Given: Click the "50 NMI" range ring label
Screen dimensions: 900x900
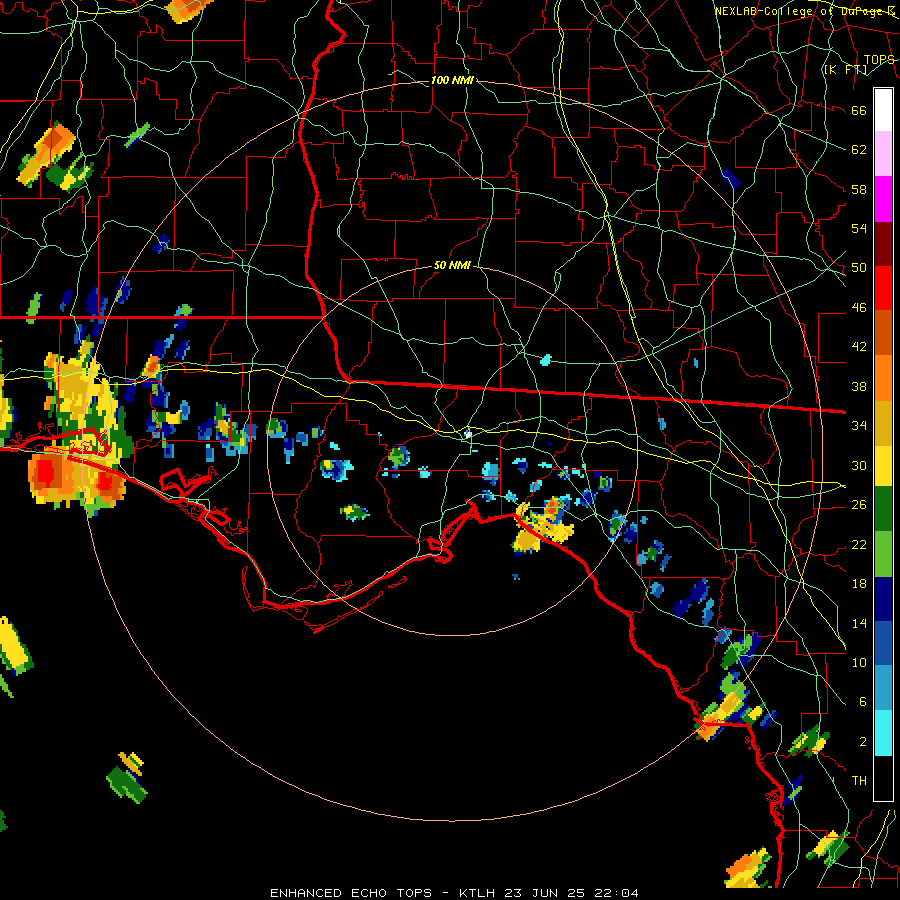Looking at the screenshot, I should pyautogui.click(x=452, y=265).
